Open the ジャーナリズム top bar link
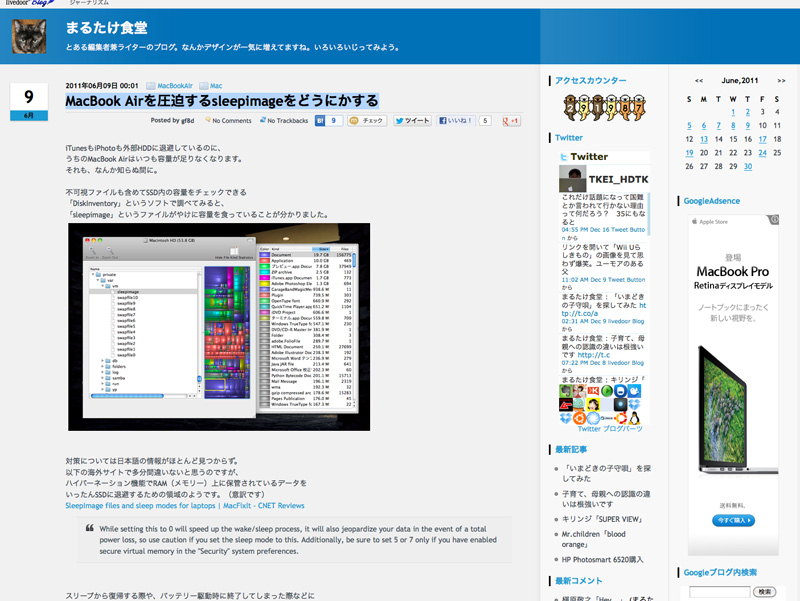Image resolution: width=800 pixels, height=601 pixels. point(89,3)
